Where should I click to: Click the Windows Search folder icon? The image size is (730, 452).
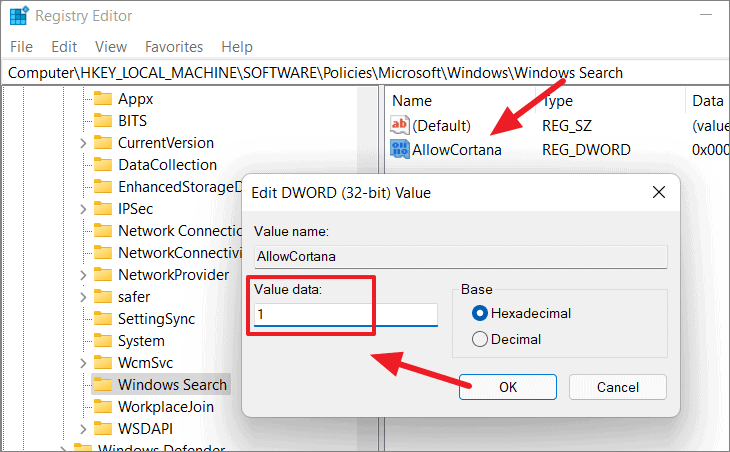click(103, 385)
